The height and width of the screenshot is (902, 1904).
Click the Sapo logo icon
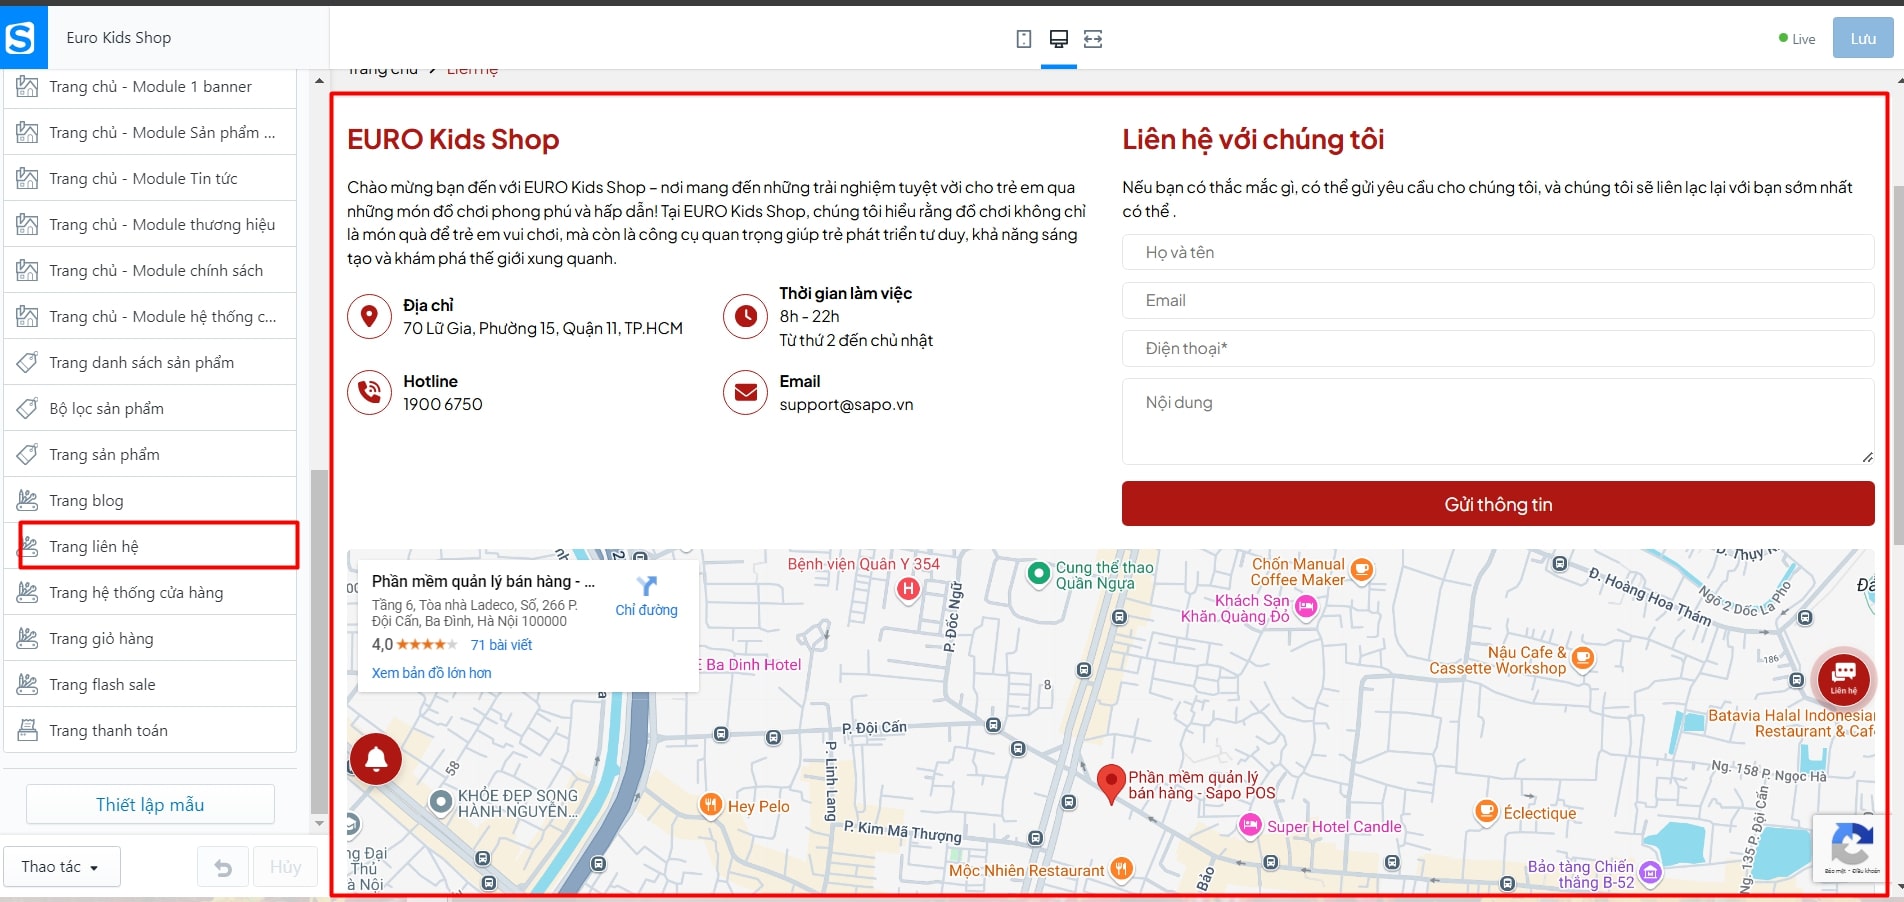22,37
